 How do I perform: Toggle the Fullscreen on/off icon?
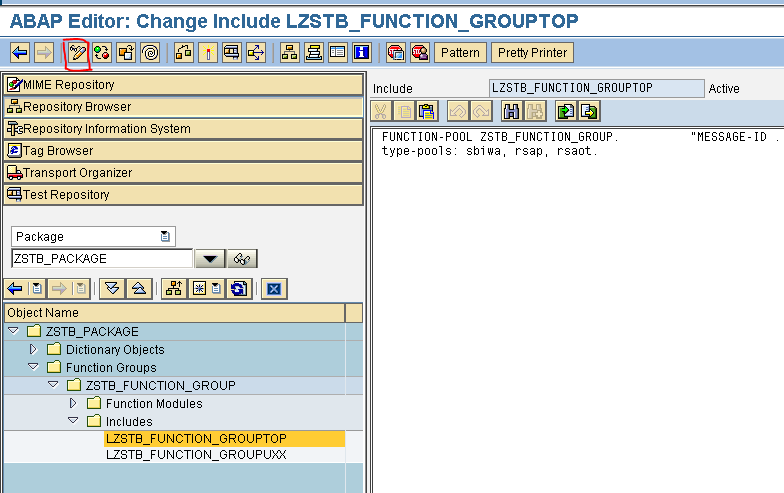tap(338, 52)
